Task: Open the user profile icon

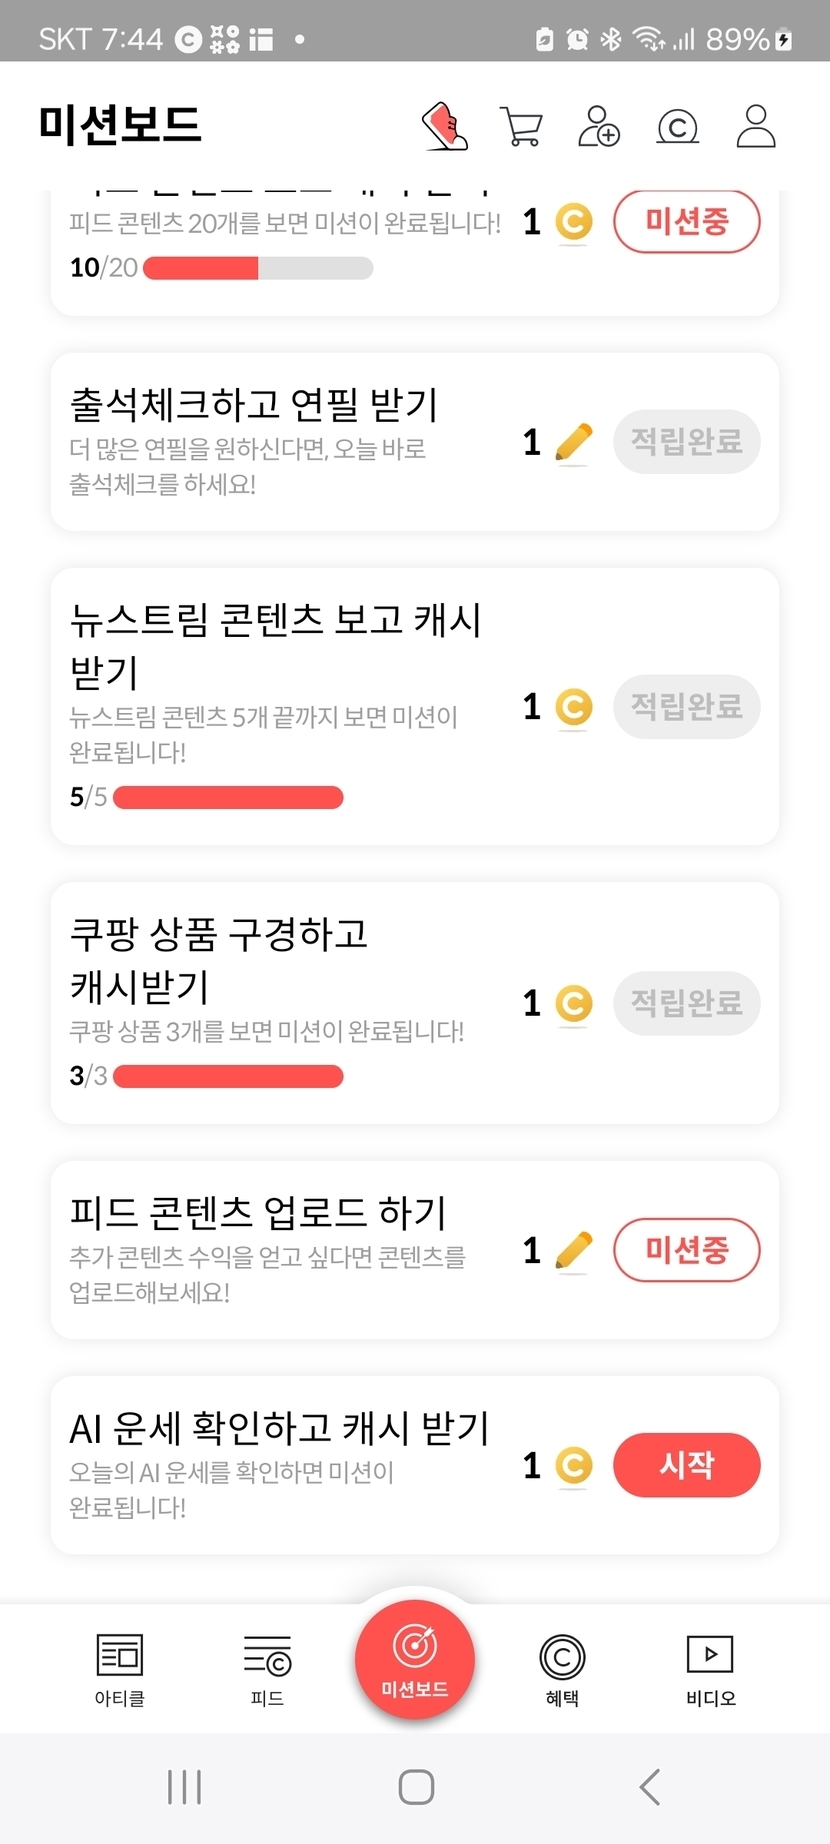Action: pyautogui.click(x=756, y=127)
